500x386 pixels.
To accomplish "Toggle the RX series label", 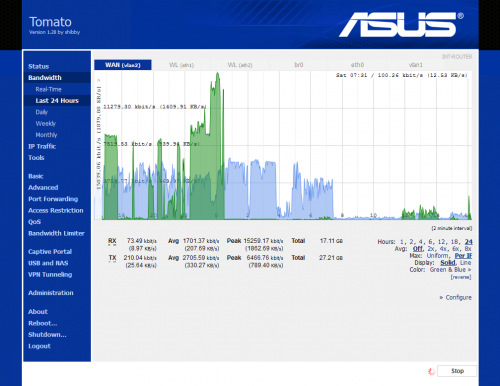I will pyautogui.click(x=112, y=241).
